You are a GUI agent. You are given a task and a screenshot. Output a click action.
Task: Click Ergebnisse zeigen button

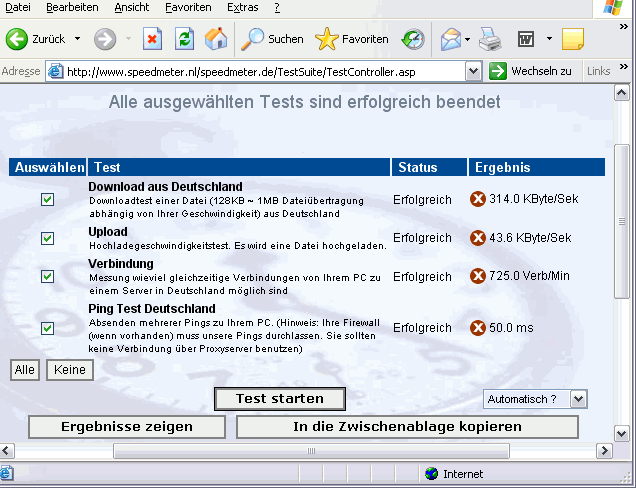[127, 427]
